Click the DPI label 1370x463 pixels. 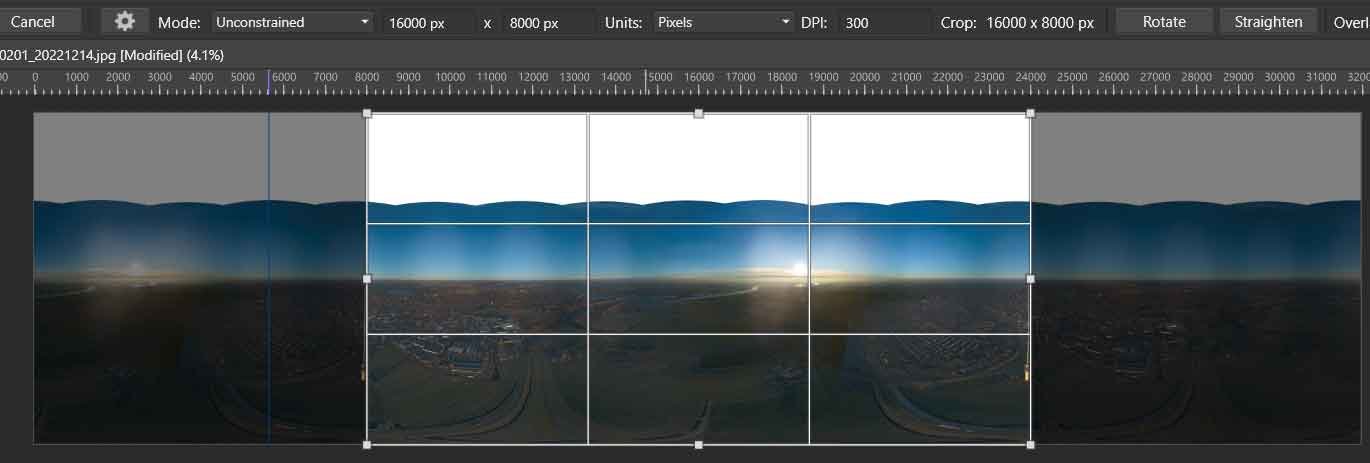(x=816, y=22)
